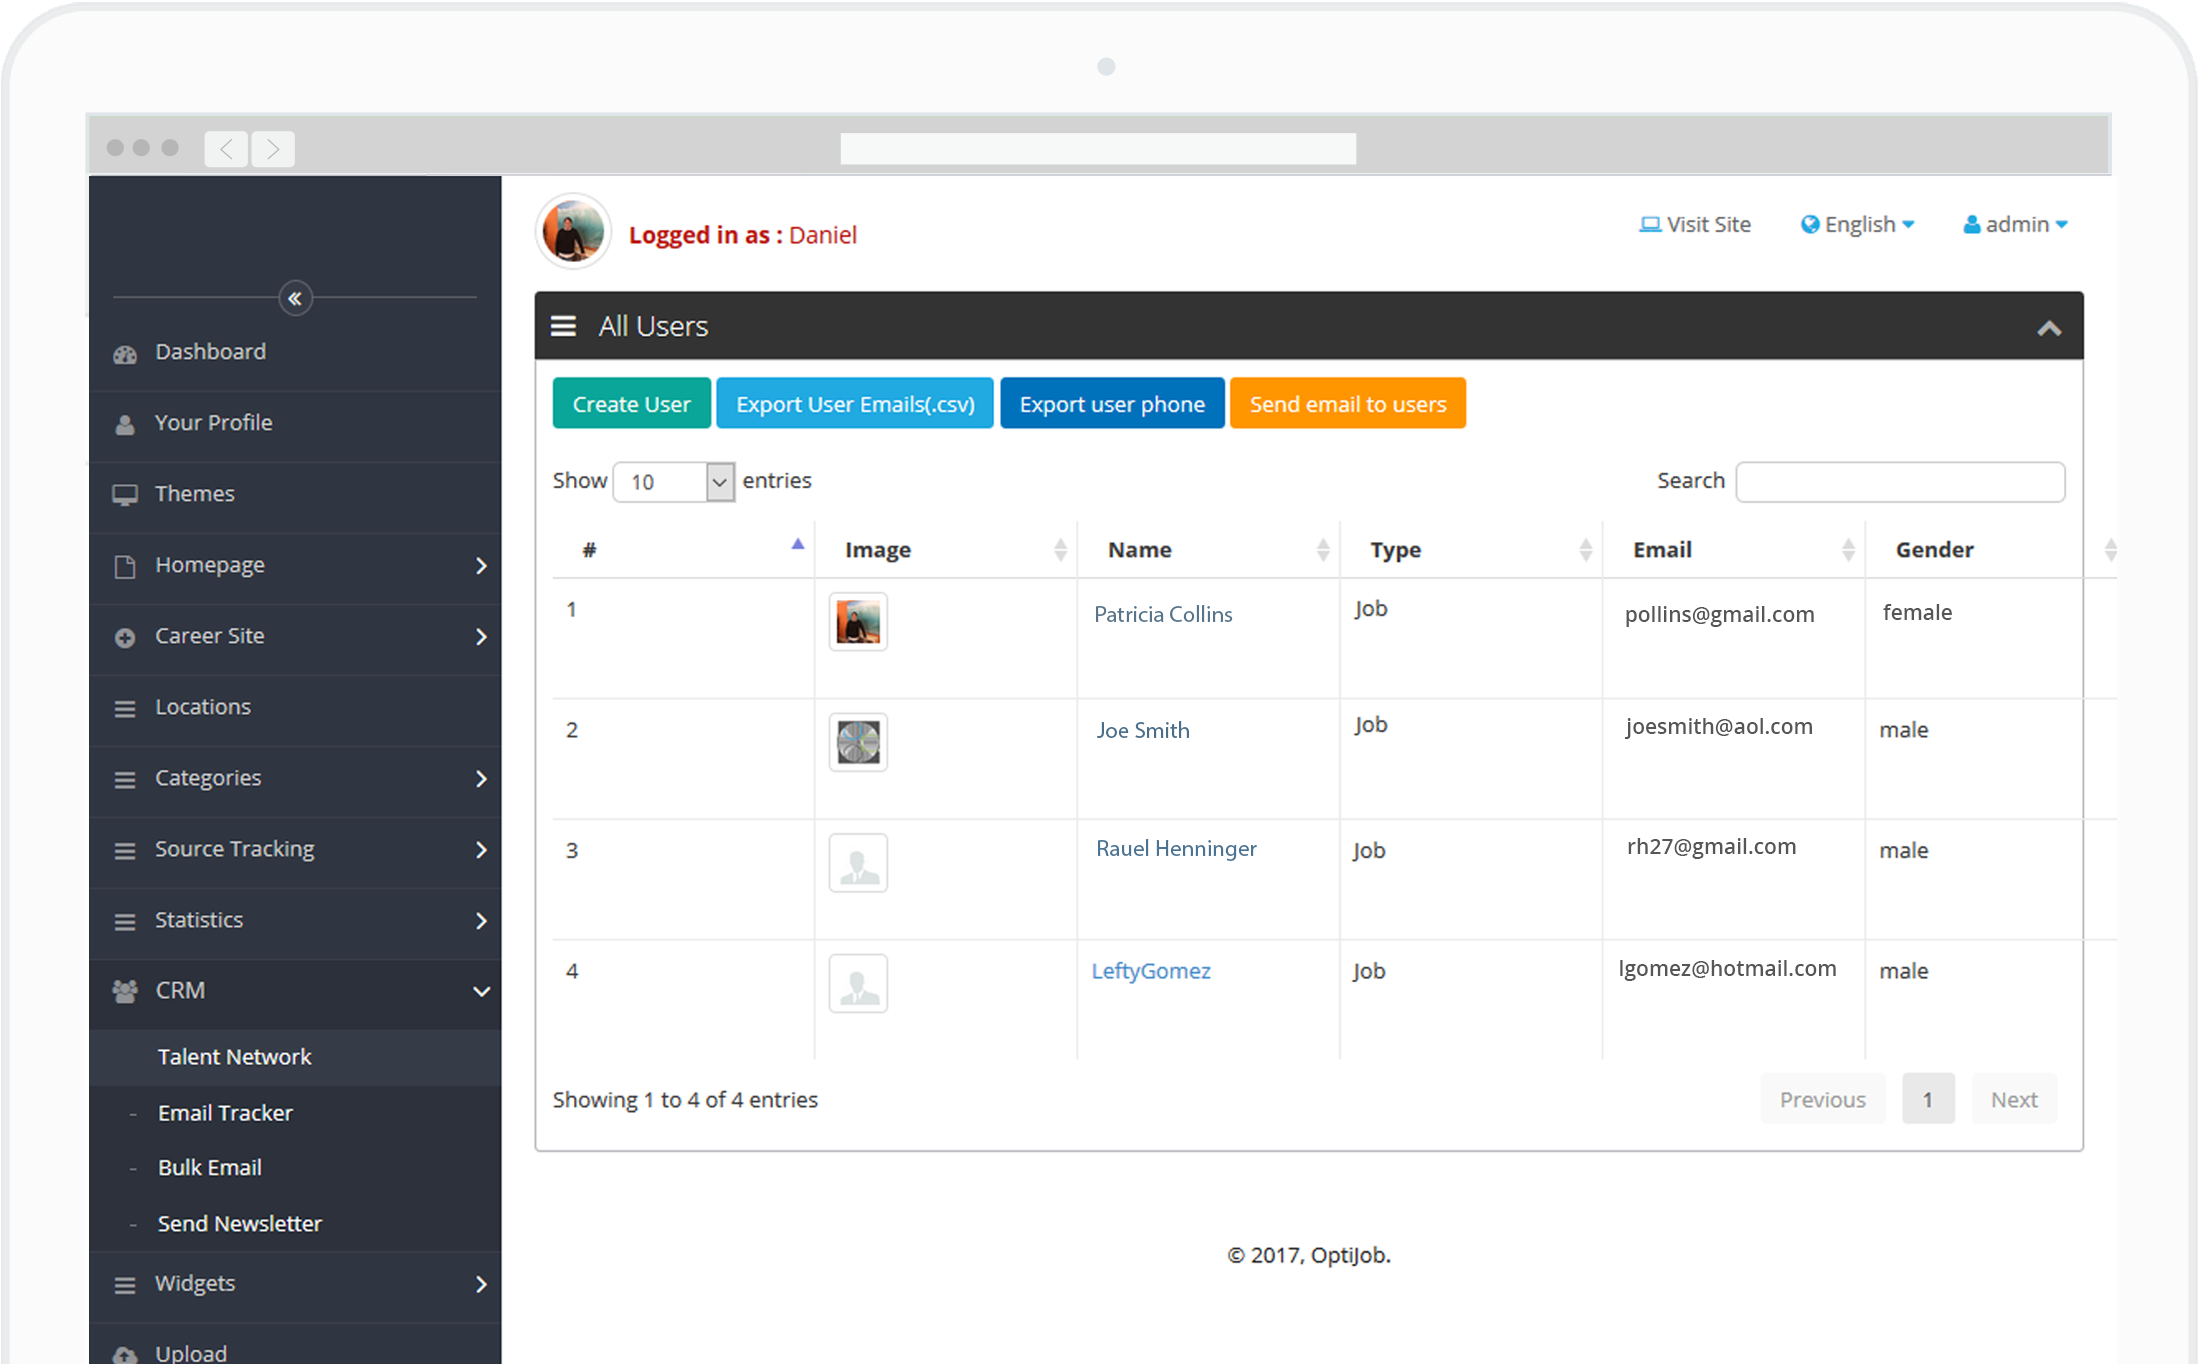Open Joe Smith's image thumbnail

tap(858, 742)
